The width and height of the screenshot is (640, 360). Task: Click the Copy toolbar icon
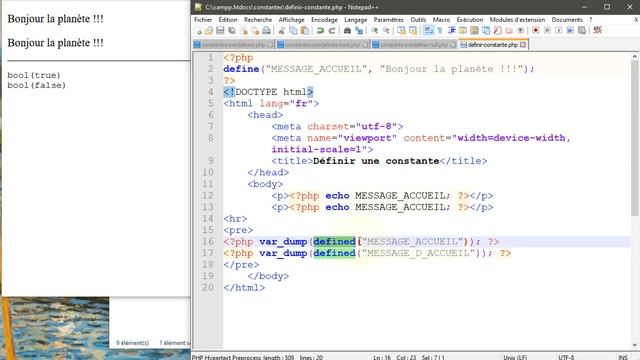tap(293, 31)
